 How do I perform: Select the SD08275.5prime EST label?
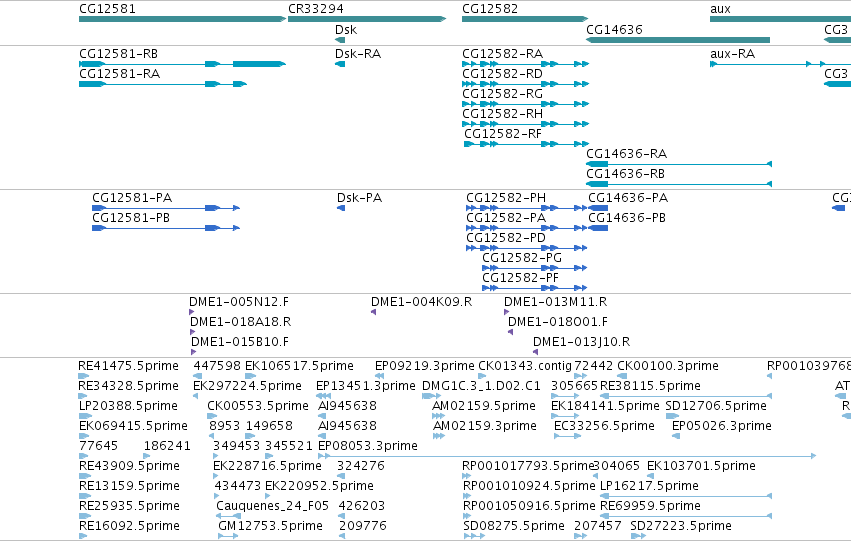[x=514, y=526]
